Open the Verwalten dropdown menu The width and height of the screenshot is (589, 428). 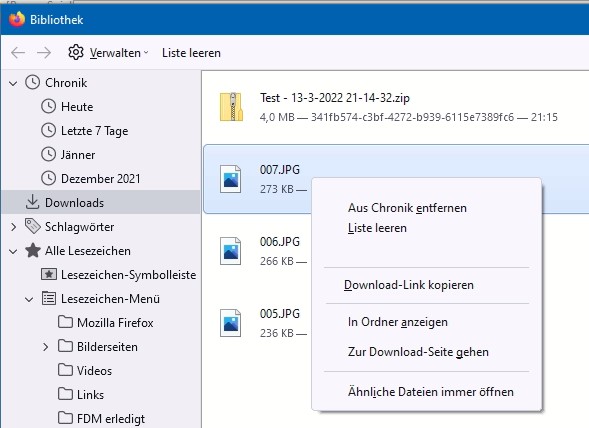(119, 53)
